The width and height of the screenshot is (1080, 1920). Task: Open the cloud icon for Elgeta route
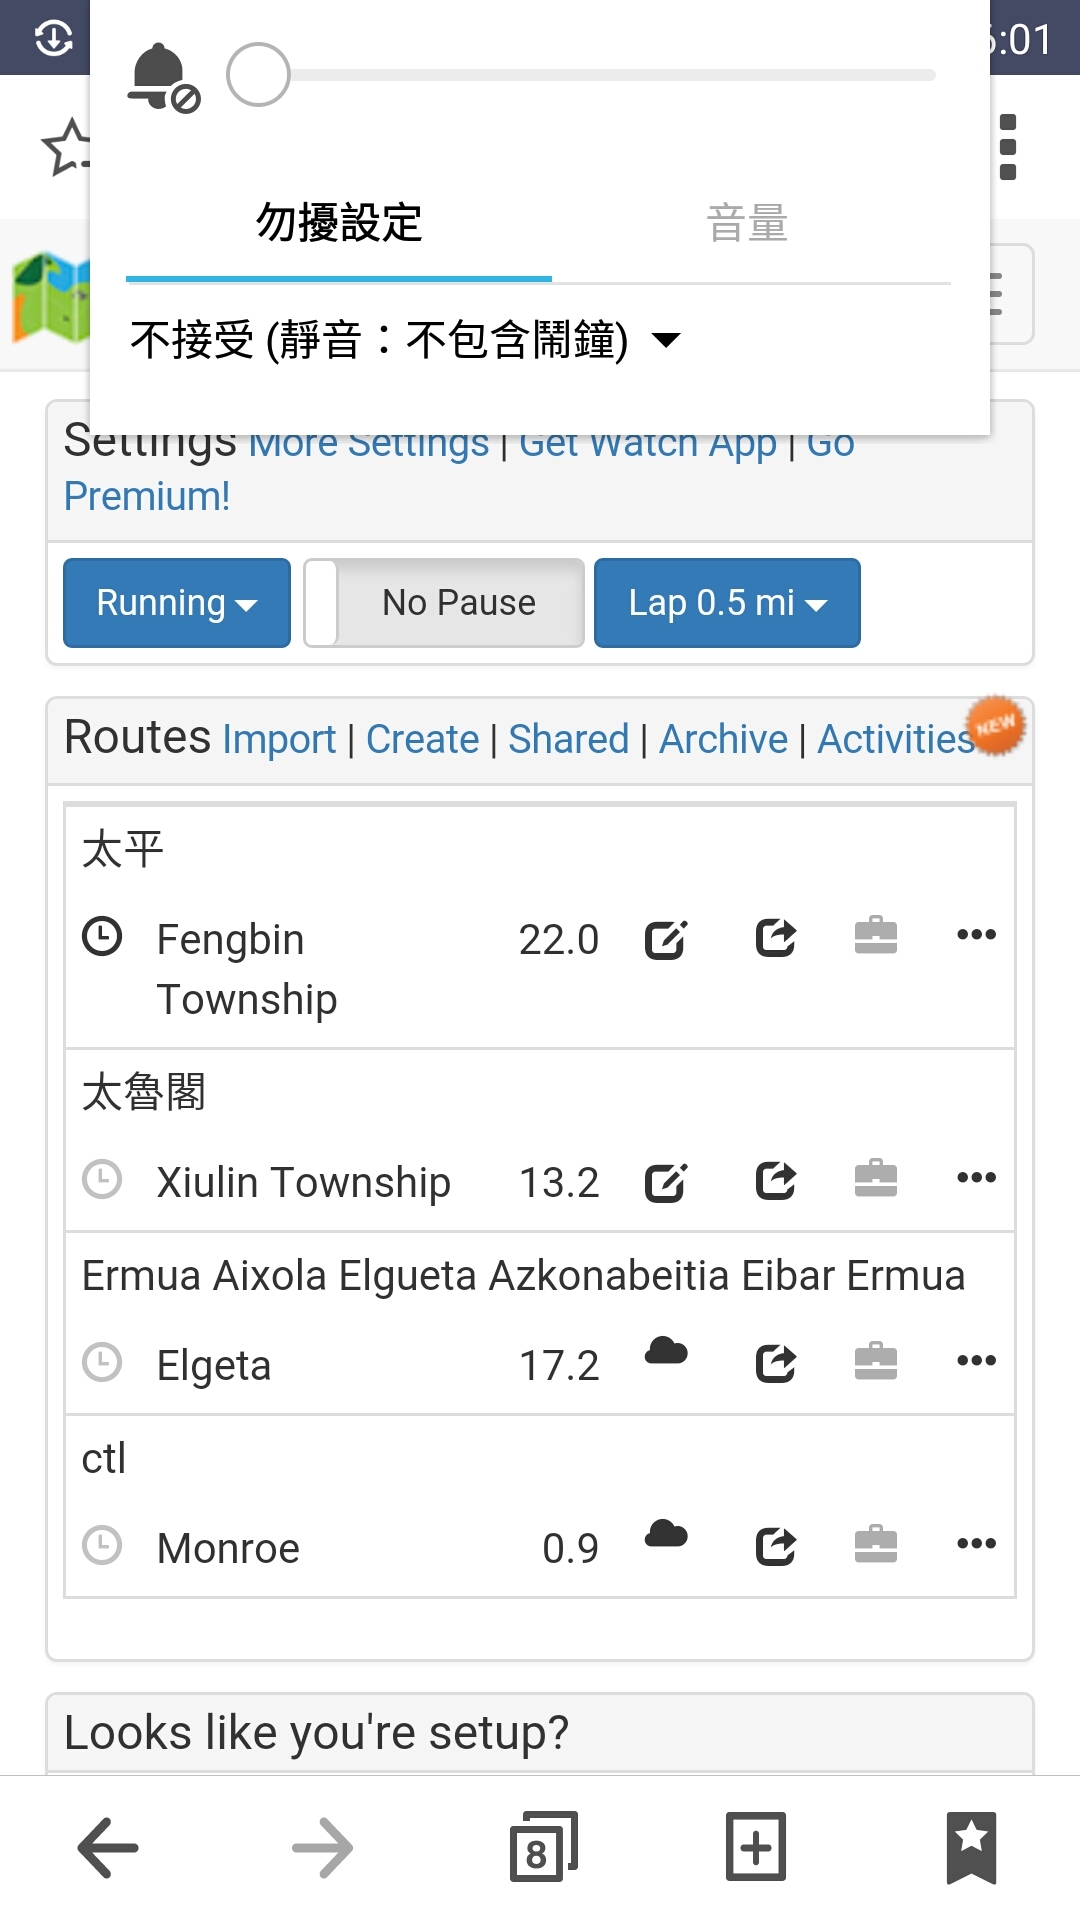[x=666, y=1352]
